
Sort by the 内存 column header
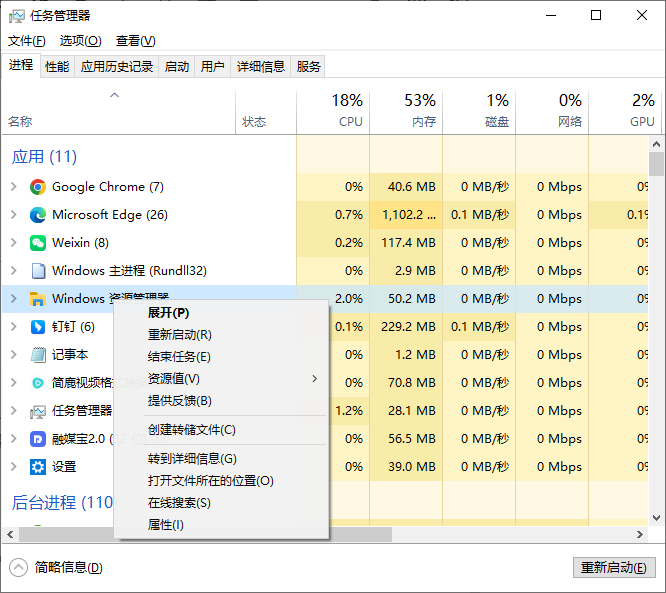(406, 113)
